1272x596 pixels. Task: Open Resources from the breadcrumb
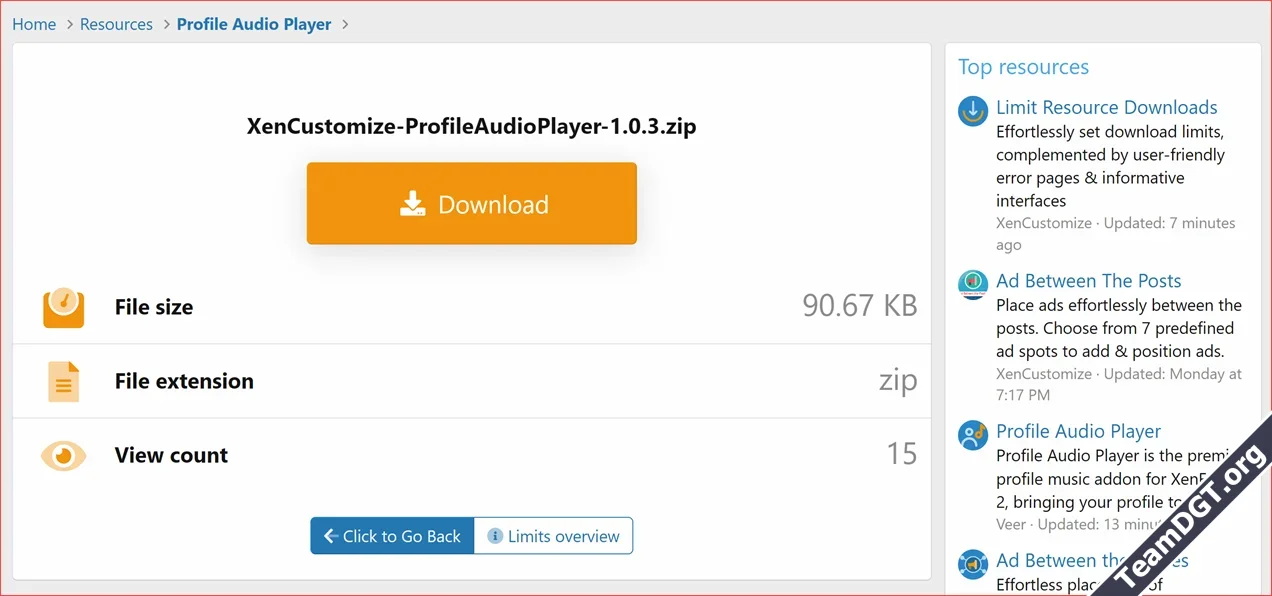click(116, 23)
